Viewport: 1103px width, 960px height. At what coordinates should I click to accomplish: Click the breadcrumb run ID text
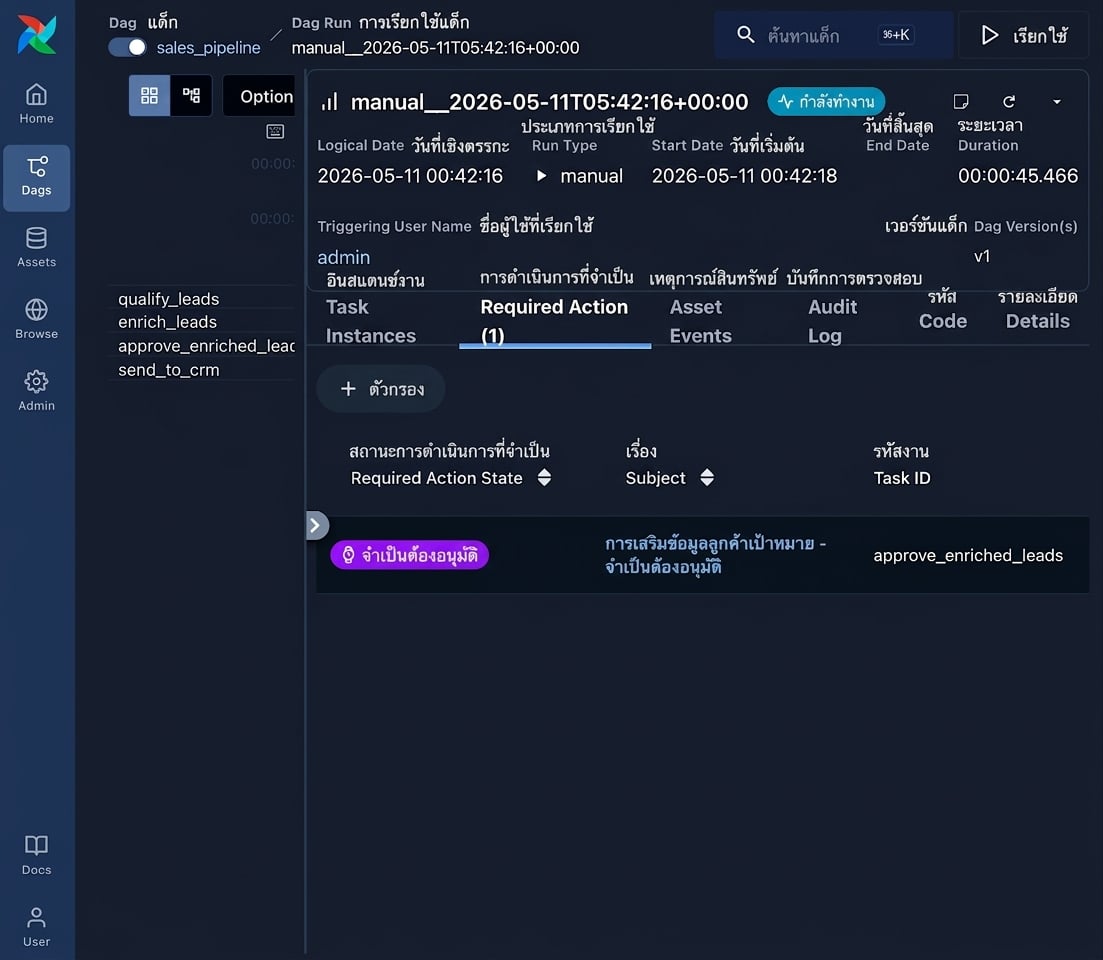(x=435, y=48)
